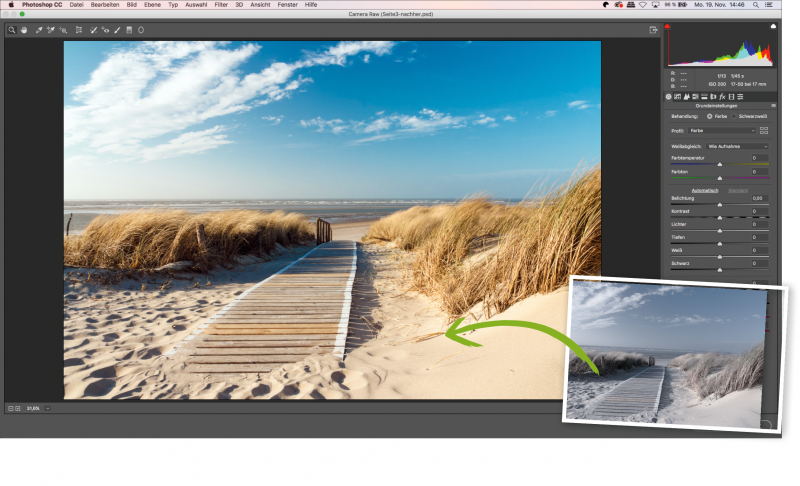Viewport: 800px width, 486px height.
Task: Select the Radial Filter tool
Action: [141, 30]
